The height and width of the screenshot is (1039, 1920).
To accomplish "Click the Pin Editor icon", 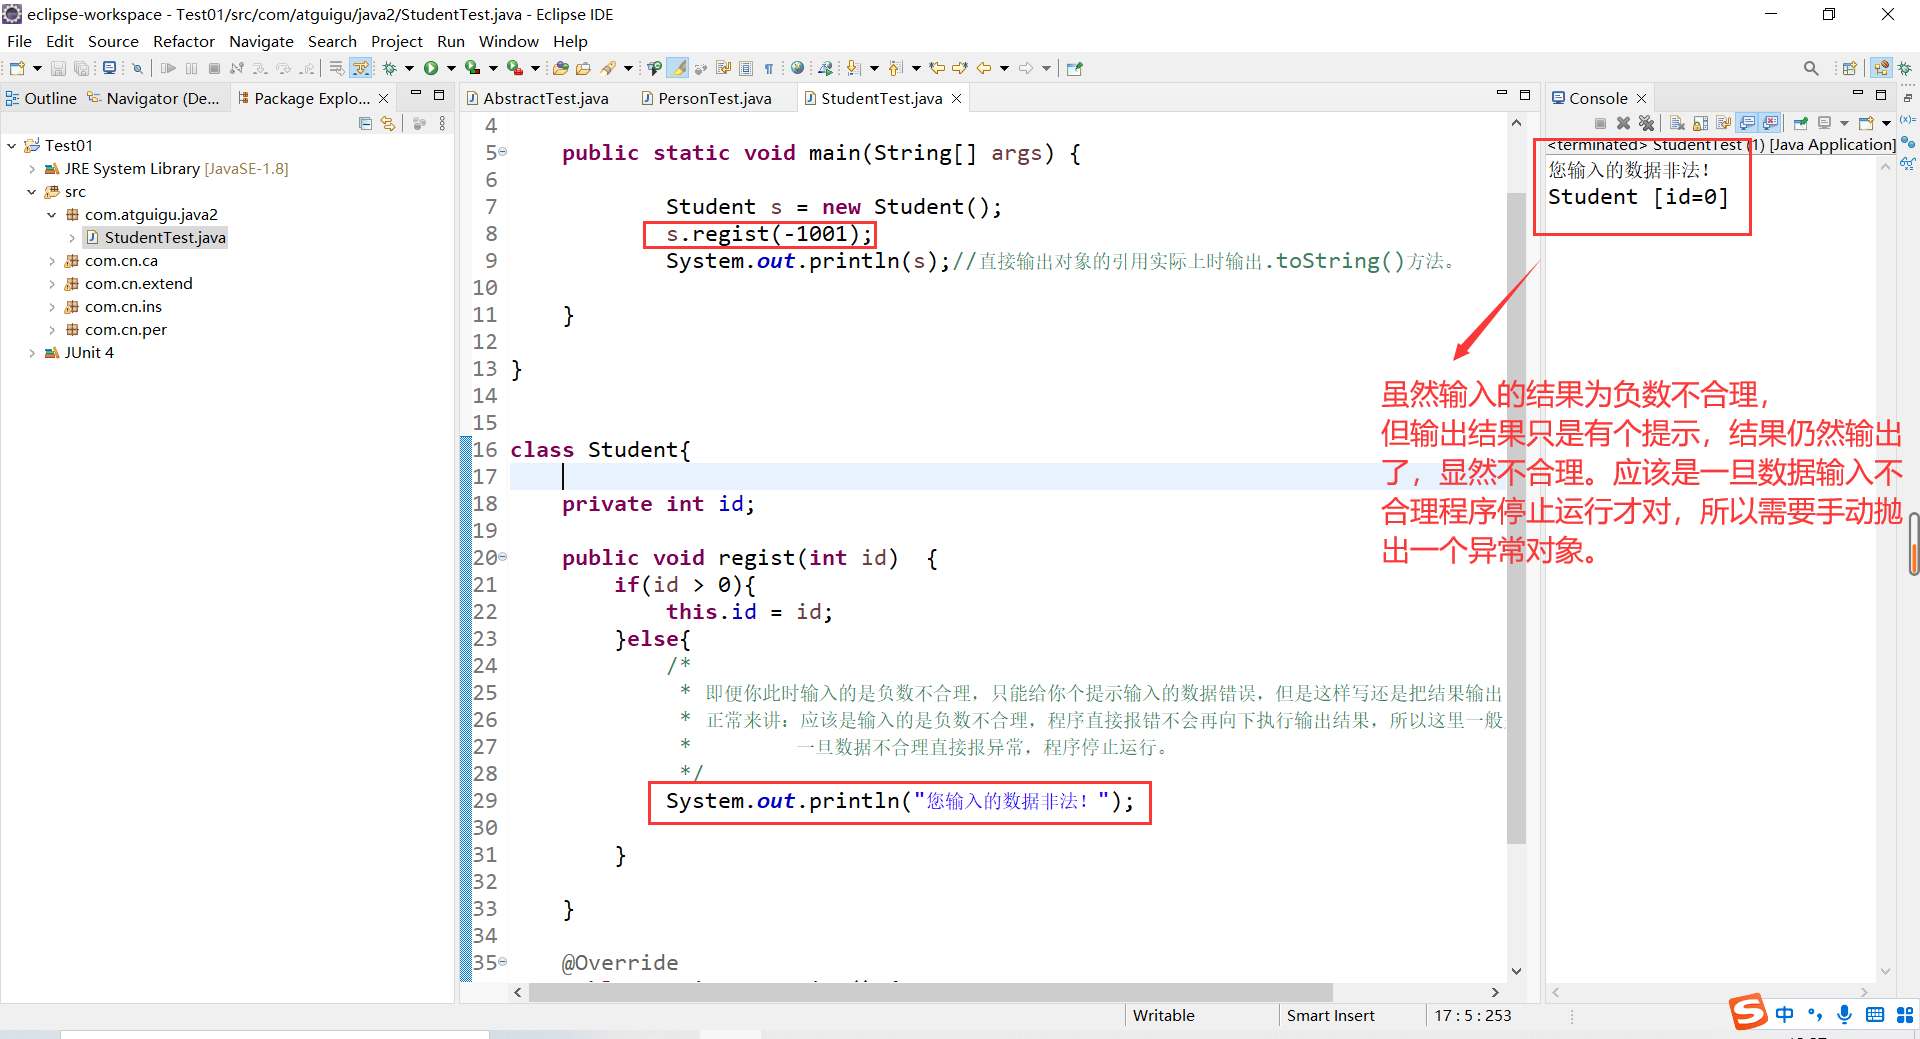I will [1075, 68].
